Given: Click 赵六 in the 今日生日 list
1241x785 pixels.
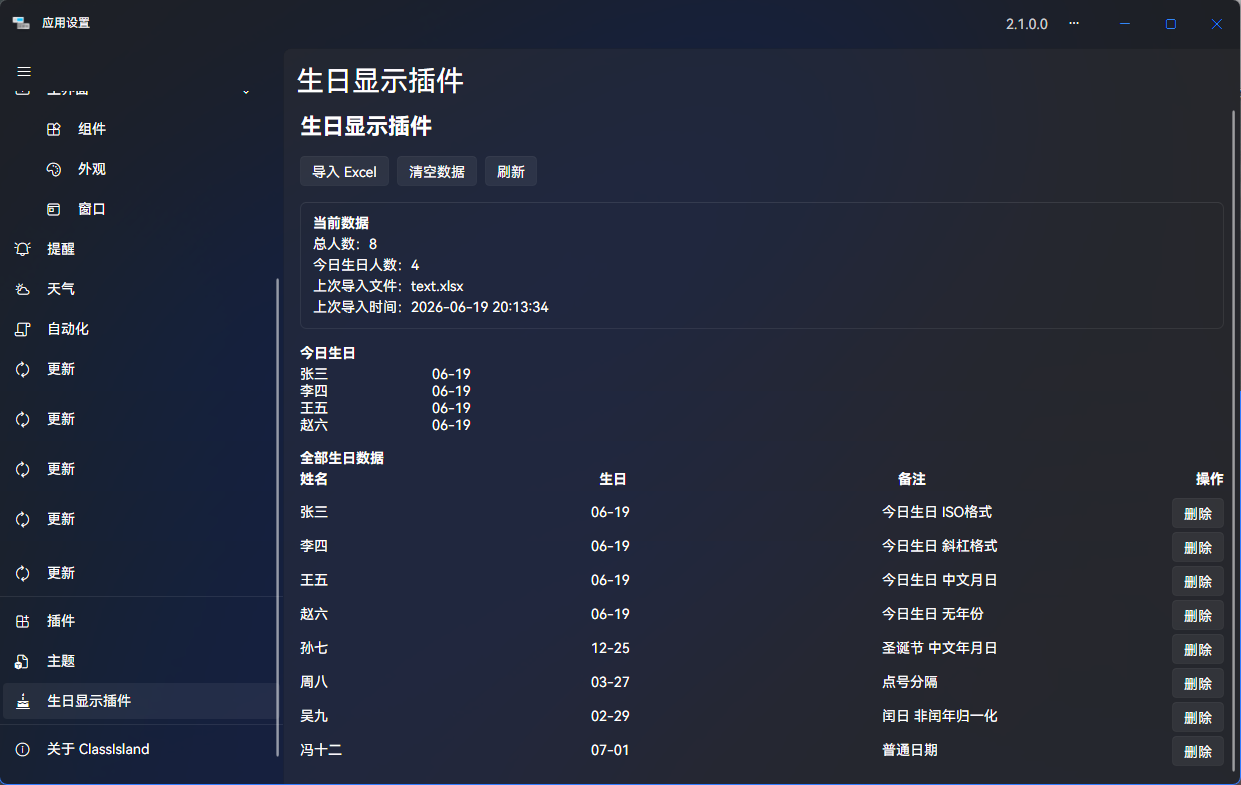Looking at the screenshot, I should pos(314,425).
